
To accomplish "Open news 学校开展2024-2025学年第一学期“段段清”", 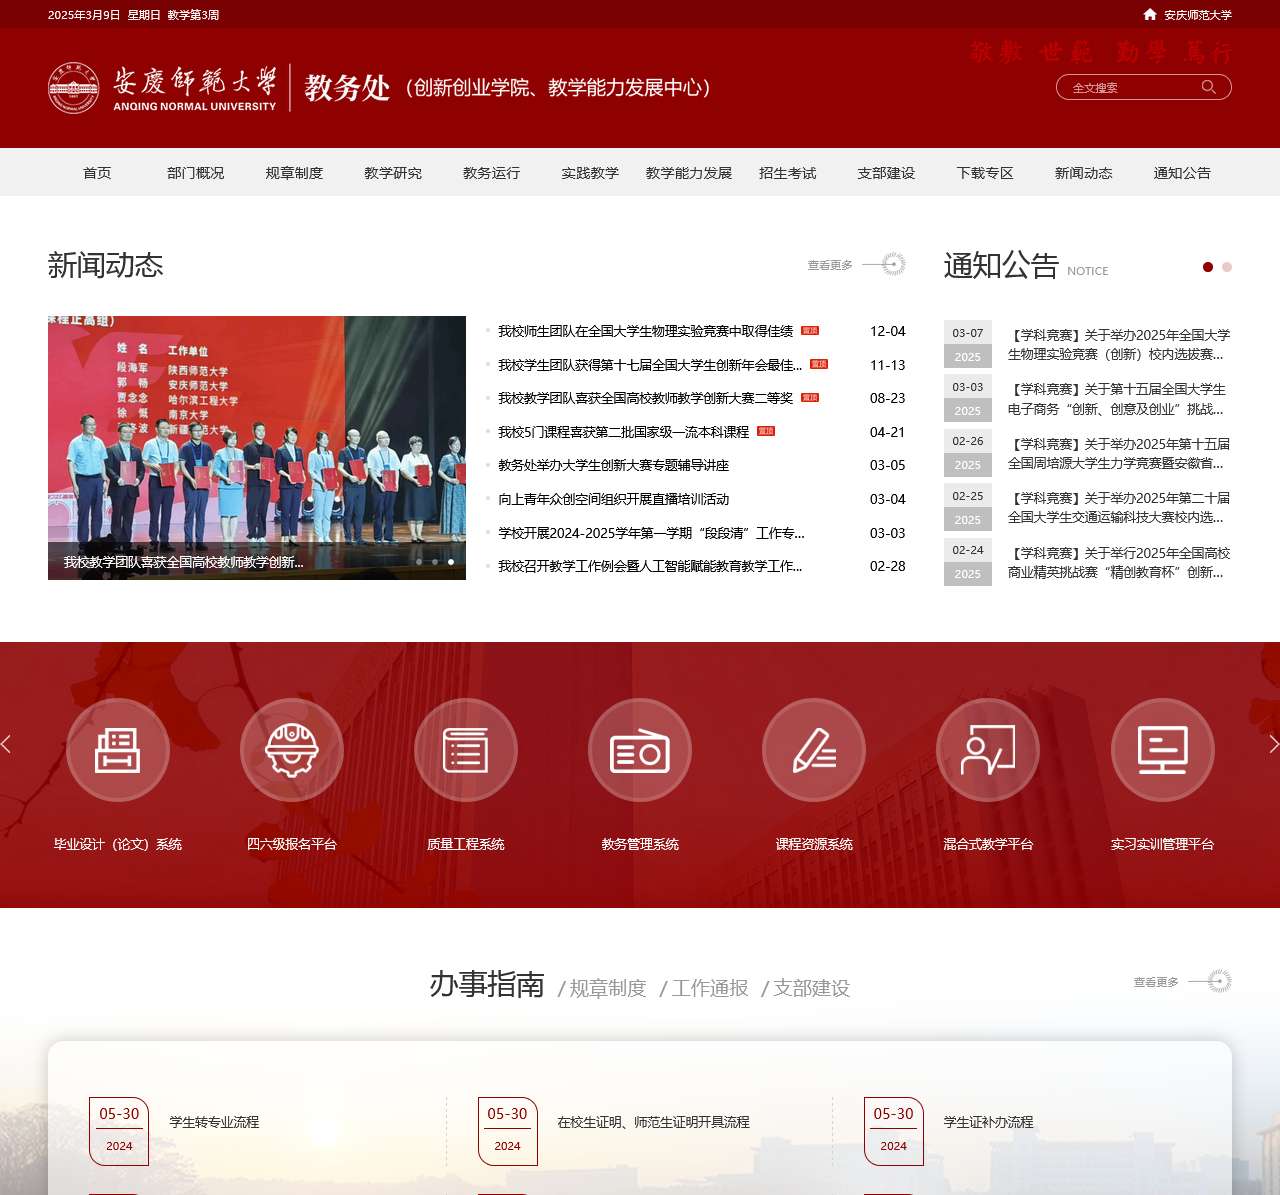I will point(652,533).
